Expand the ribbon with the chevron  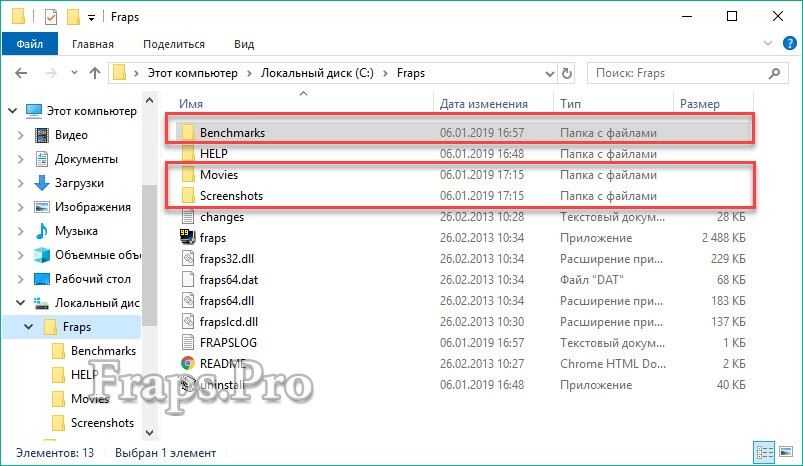click(768, 43)
